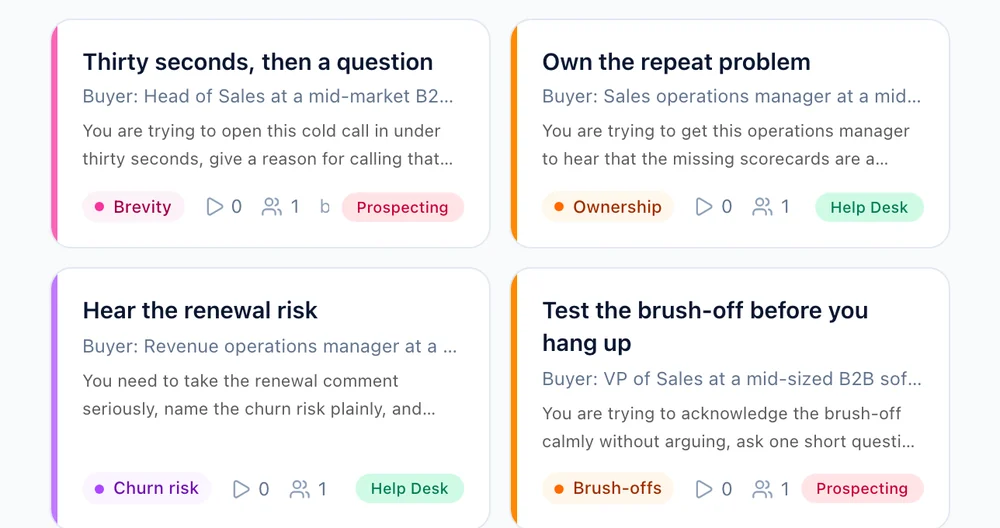The image size is (1000, 528).
Task: Open 'Thirty seconds, then a question' scenario
Action: point(258,62)
